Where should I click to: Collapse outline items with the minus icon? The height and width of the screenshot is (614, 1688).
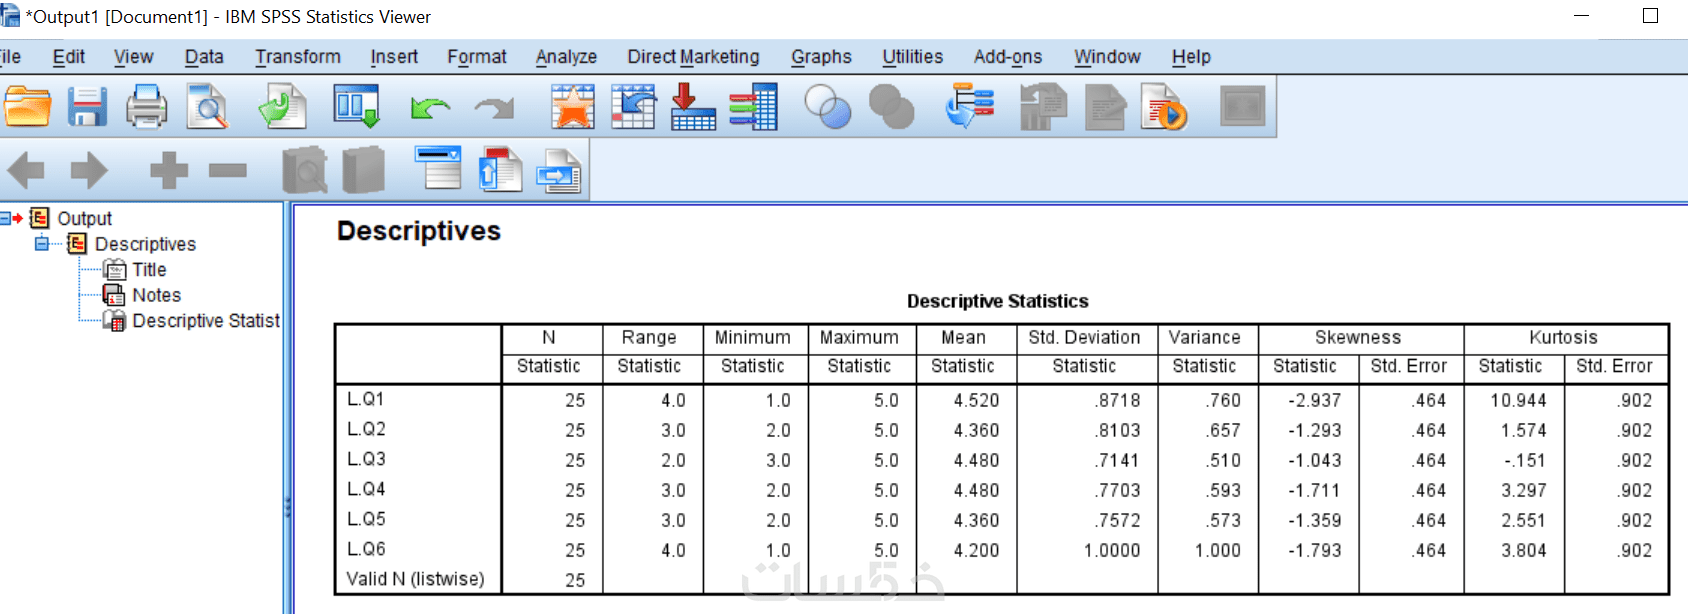pyautogui.click(x=228, y=171)
